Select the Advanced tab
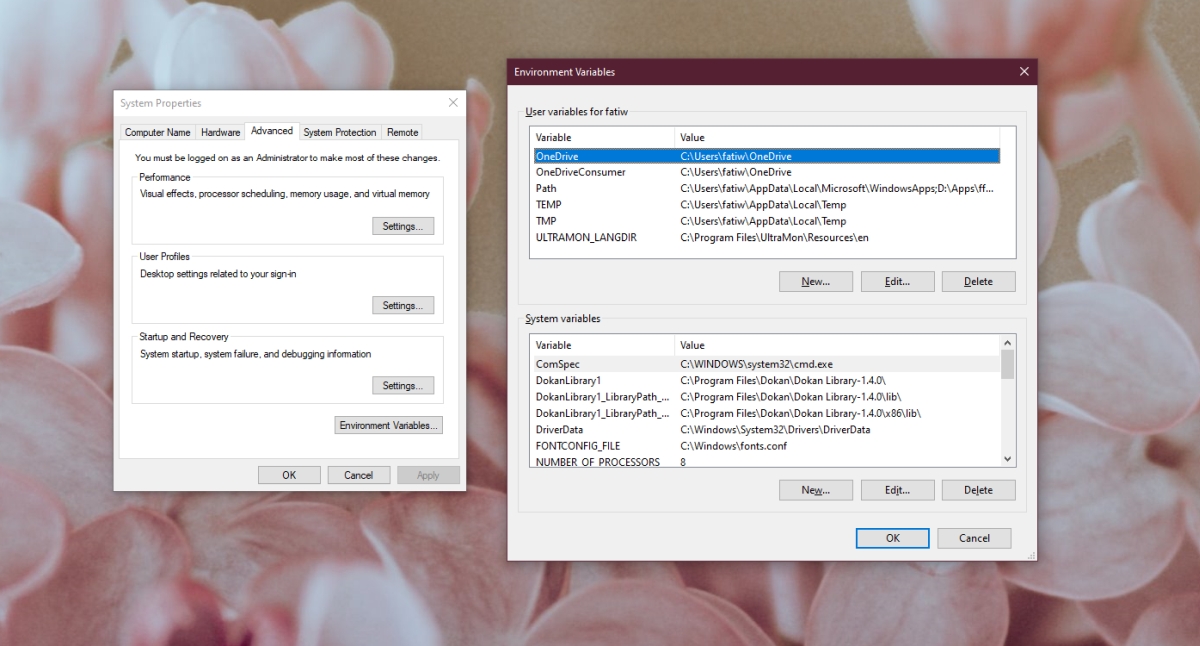The width and height of the screenshot is (1200, 646). (272, 131)
